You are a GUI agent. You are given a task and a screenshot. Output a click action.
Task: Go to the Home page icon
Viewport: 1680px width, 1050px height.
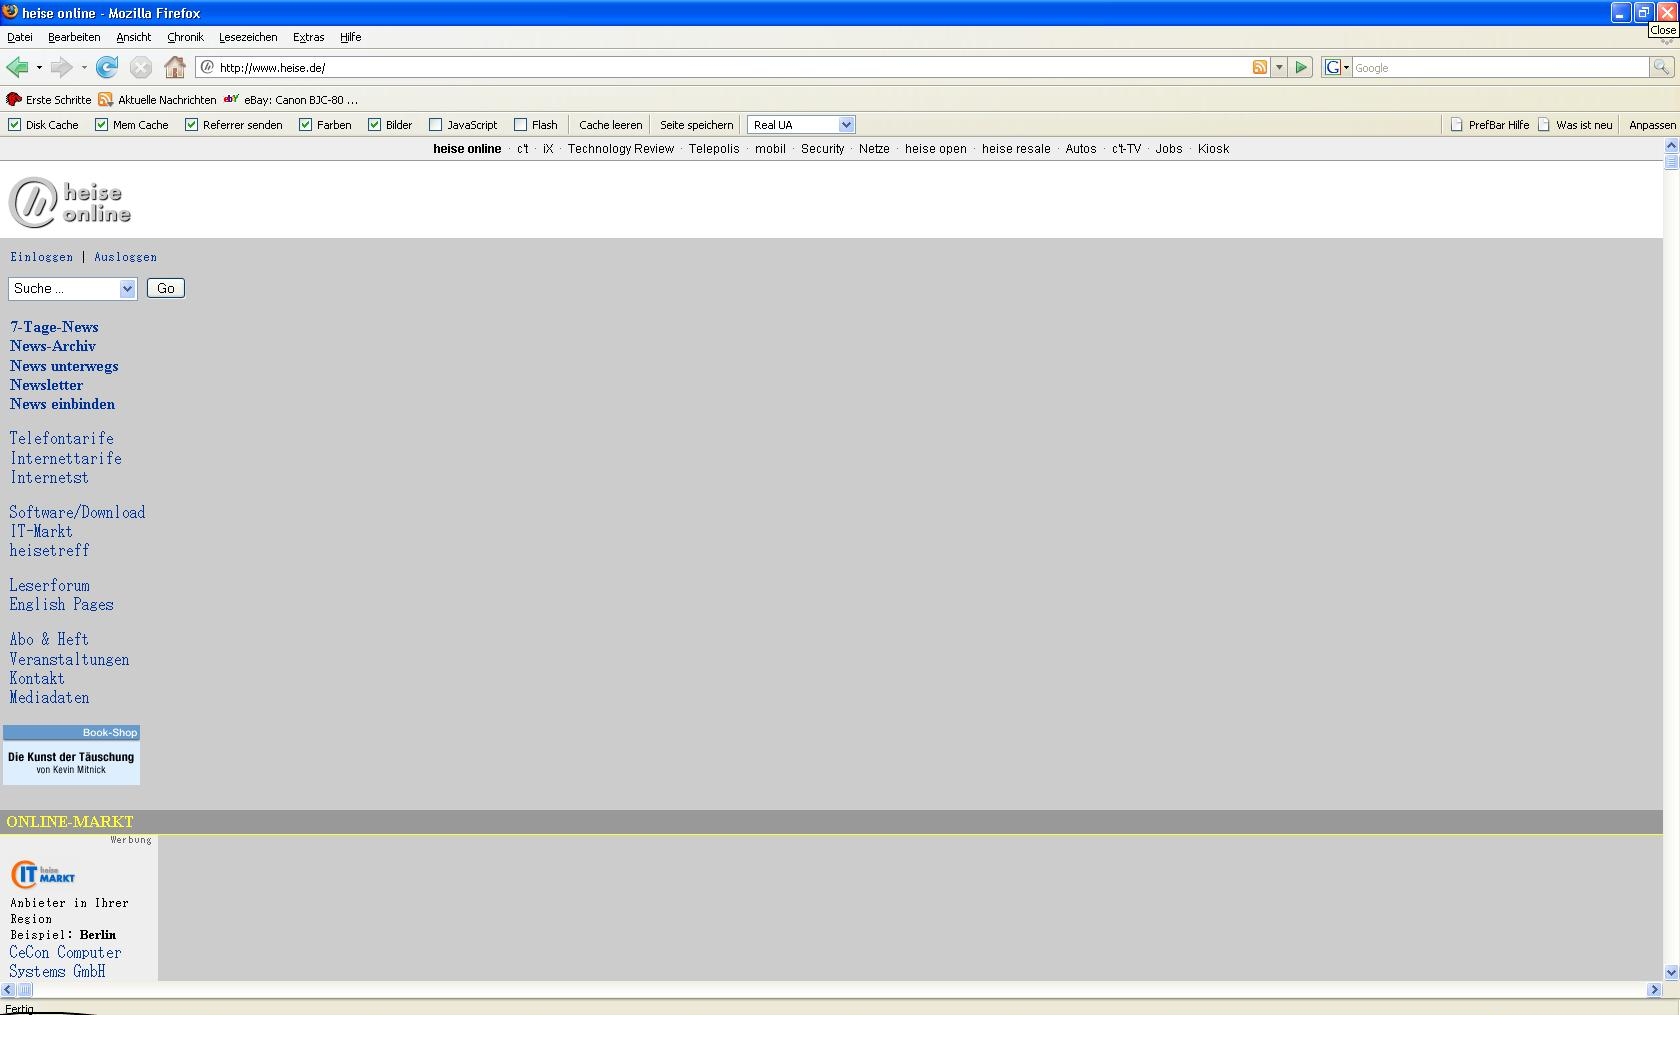click(x=175, y=67)
